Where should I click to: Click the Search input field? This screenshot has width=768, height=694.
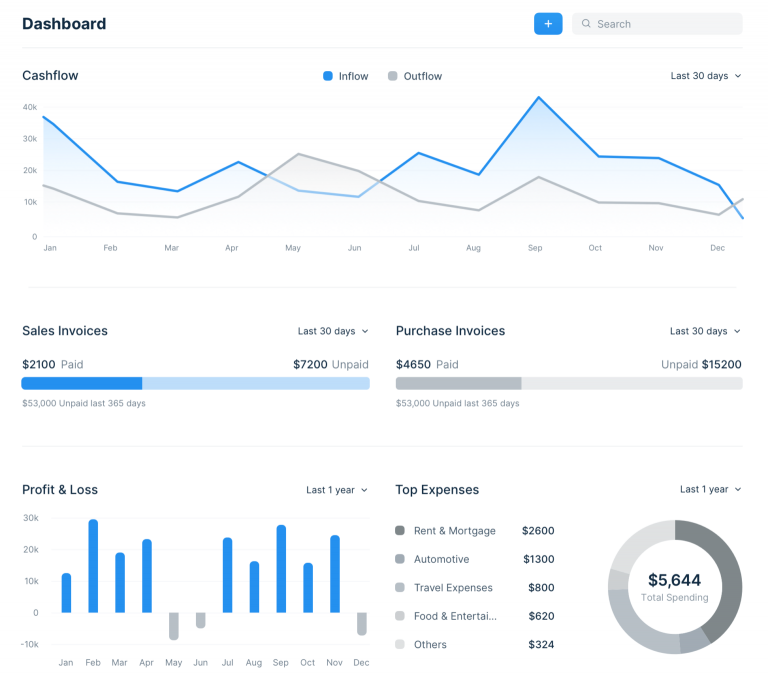tap(657, 24)
